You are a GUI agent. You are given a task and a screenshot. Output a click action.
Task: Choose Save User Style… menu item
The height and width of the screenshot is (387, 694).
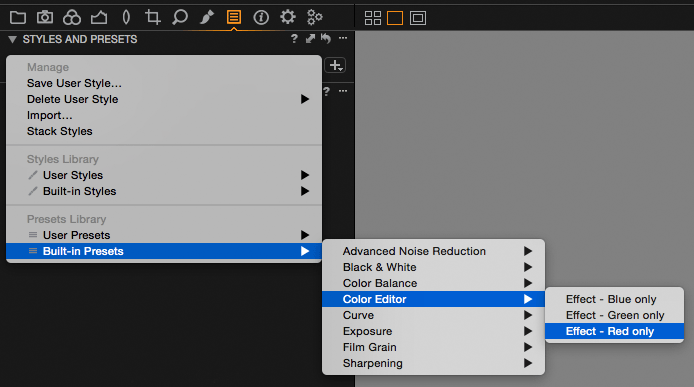(164, 83)
